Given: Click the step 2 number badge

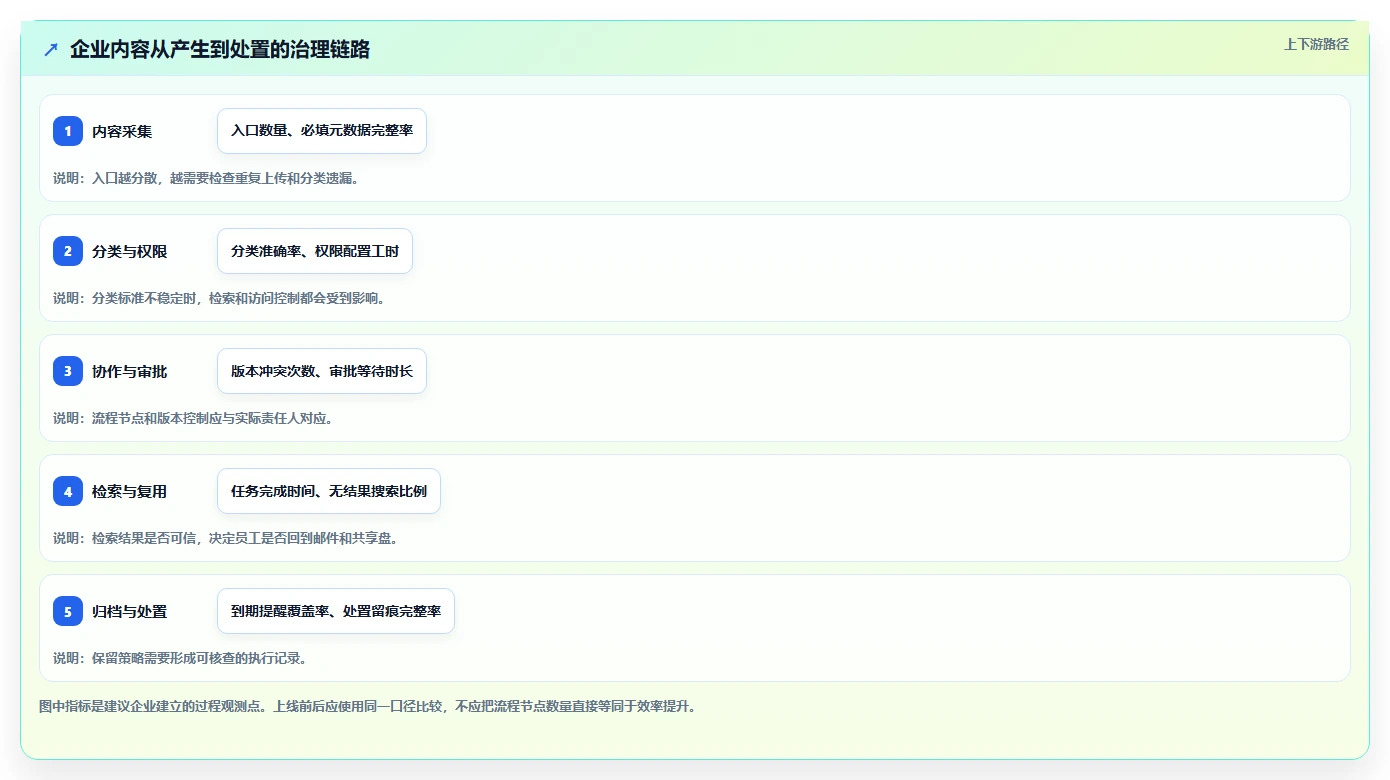Looking at the screenshot, I should (68, 251).
